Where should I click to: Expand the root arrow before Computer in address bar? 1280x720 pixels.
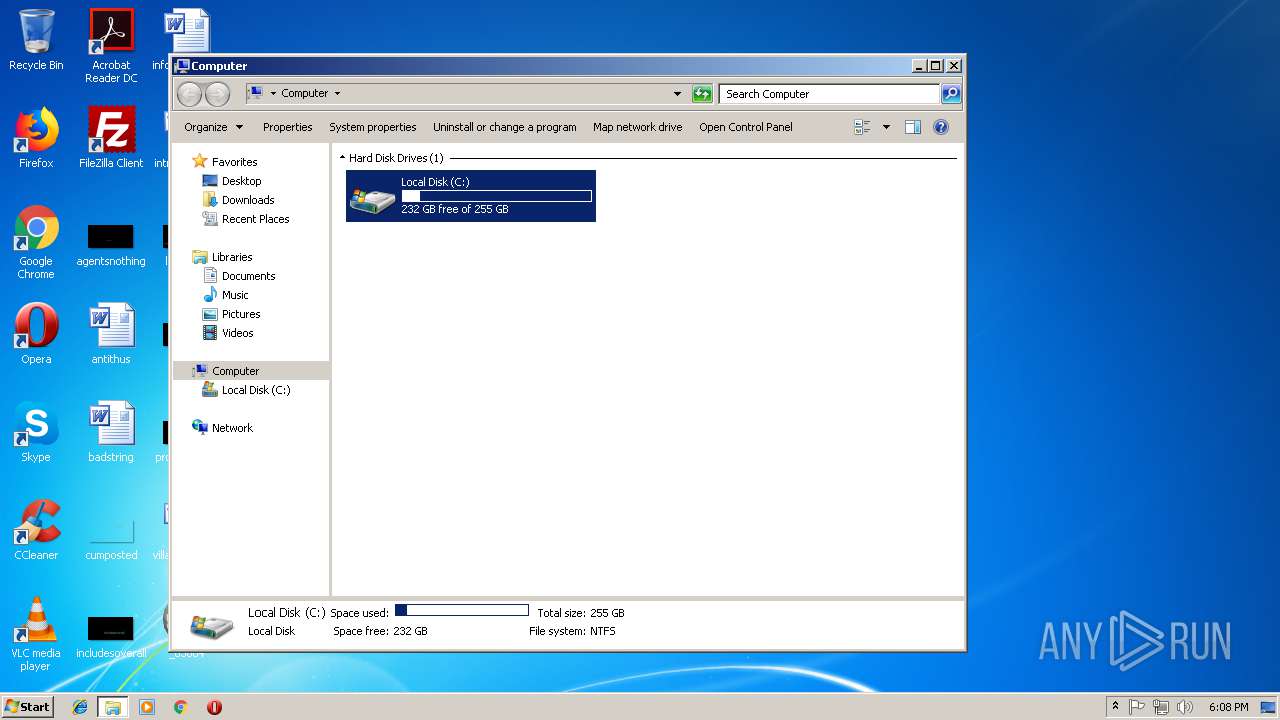coord(273,94)
